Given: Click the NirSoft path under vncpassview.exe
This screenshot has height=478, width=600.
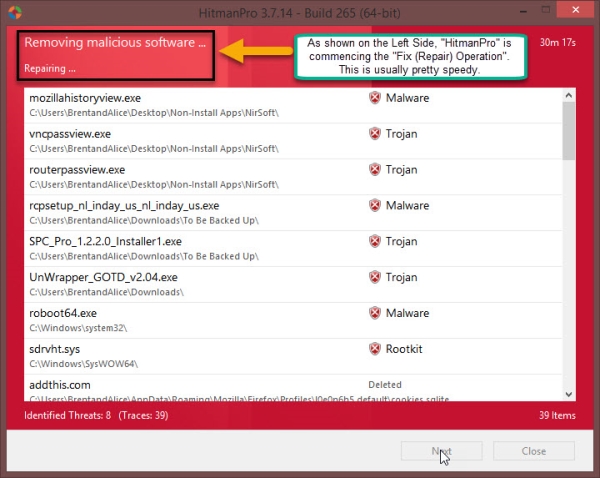Looking at the screenshot, I should tap(154, 148).
